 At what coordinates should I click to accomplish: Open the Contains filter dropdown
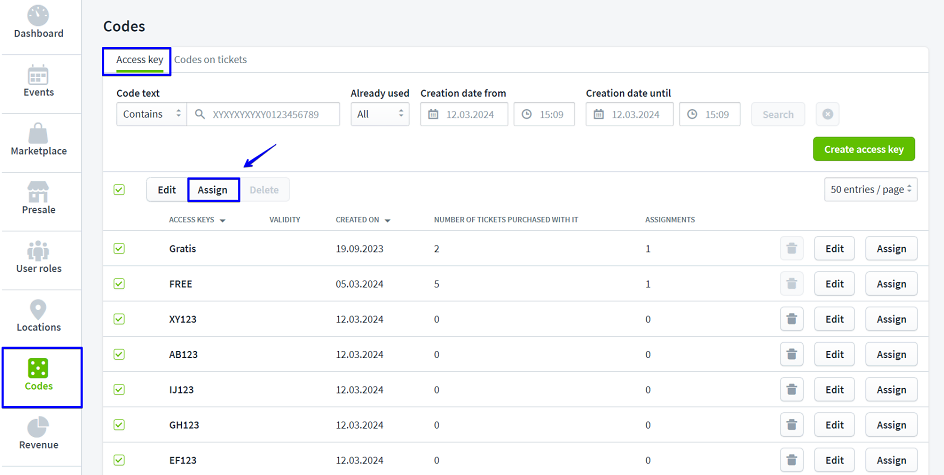tap(150, 114)
